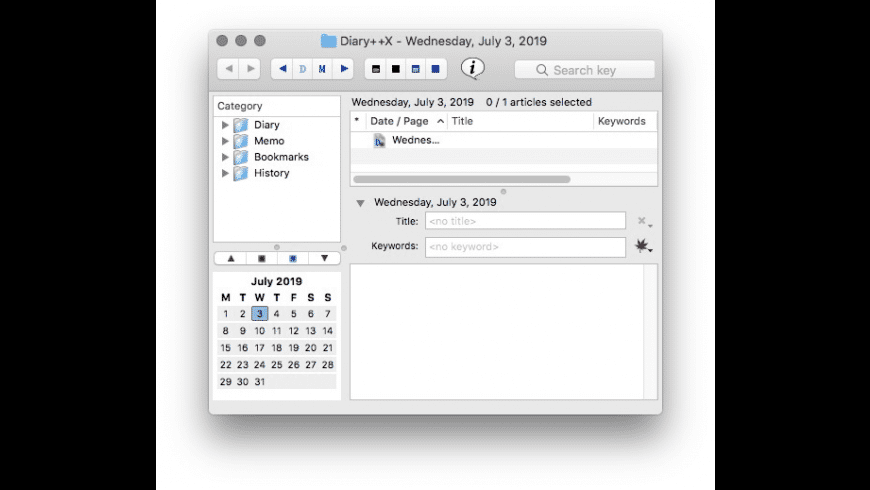Click inside the article body text area
870x490 pixels.
click(x=497, y=331)
